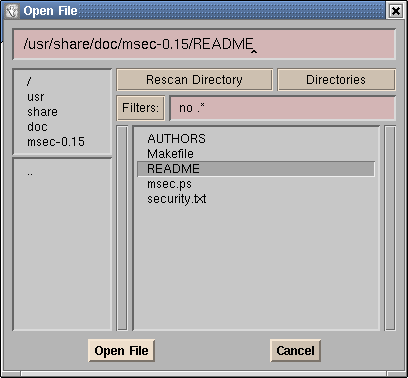Select the msec.ps file
Screen dimensions: 408x378
tap(169, 184)
